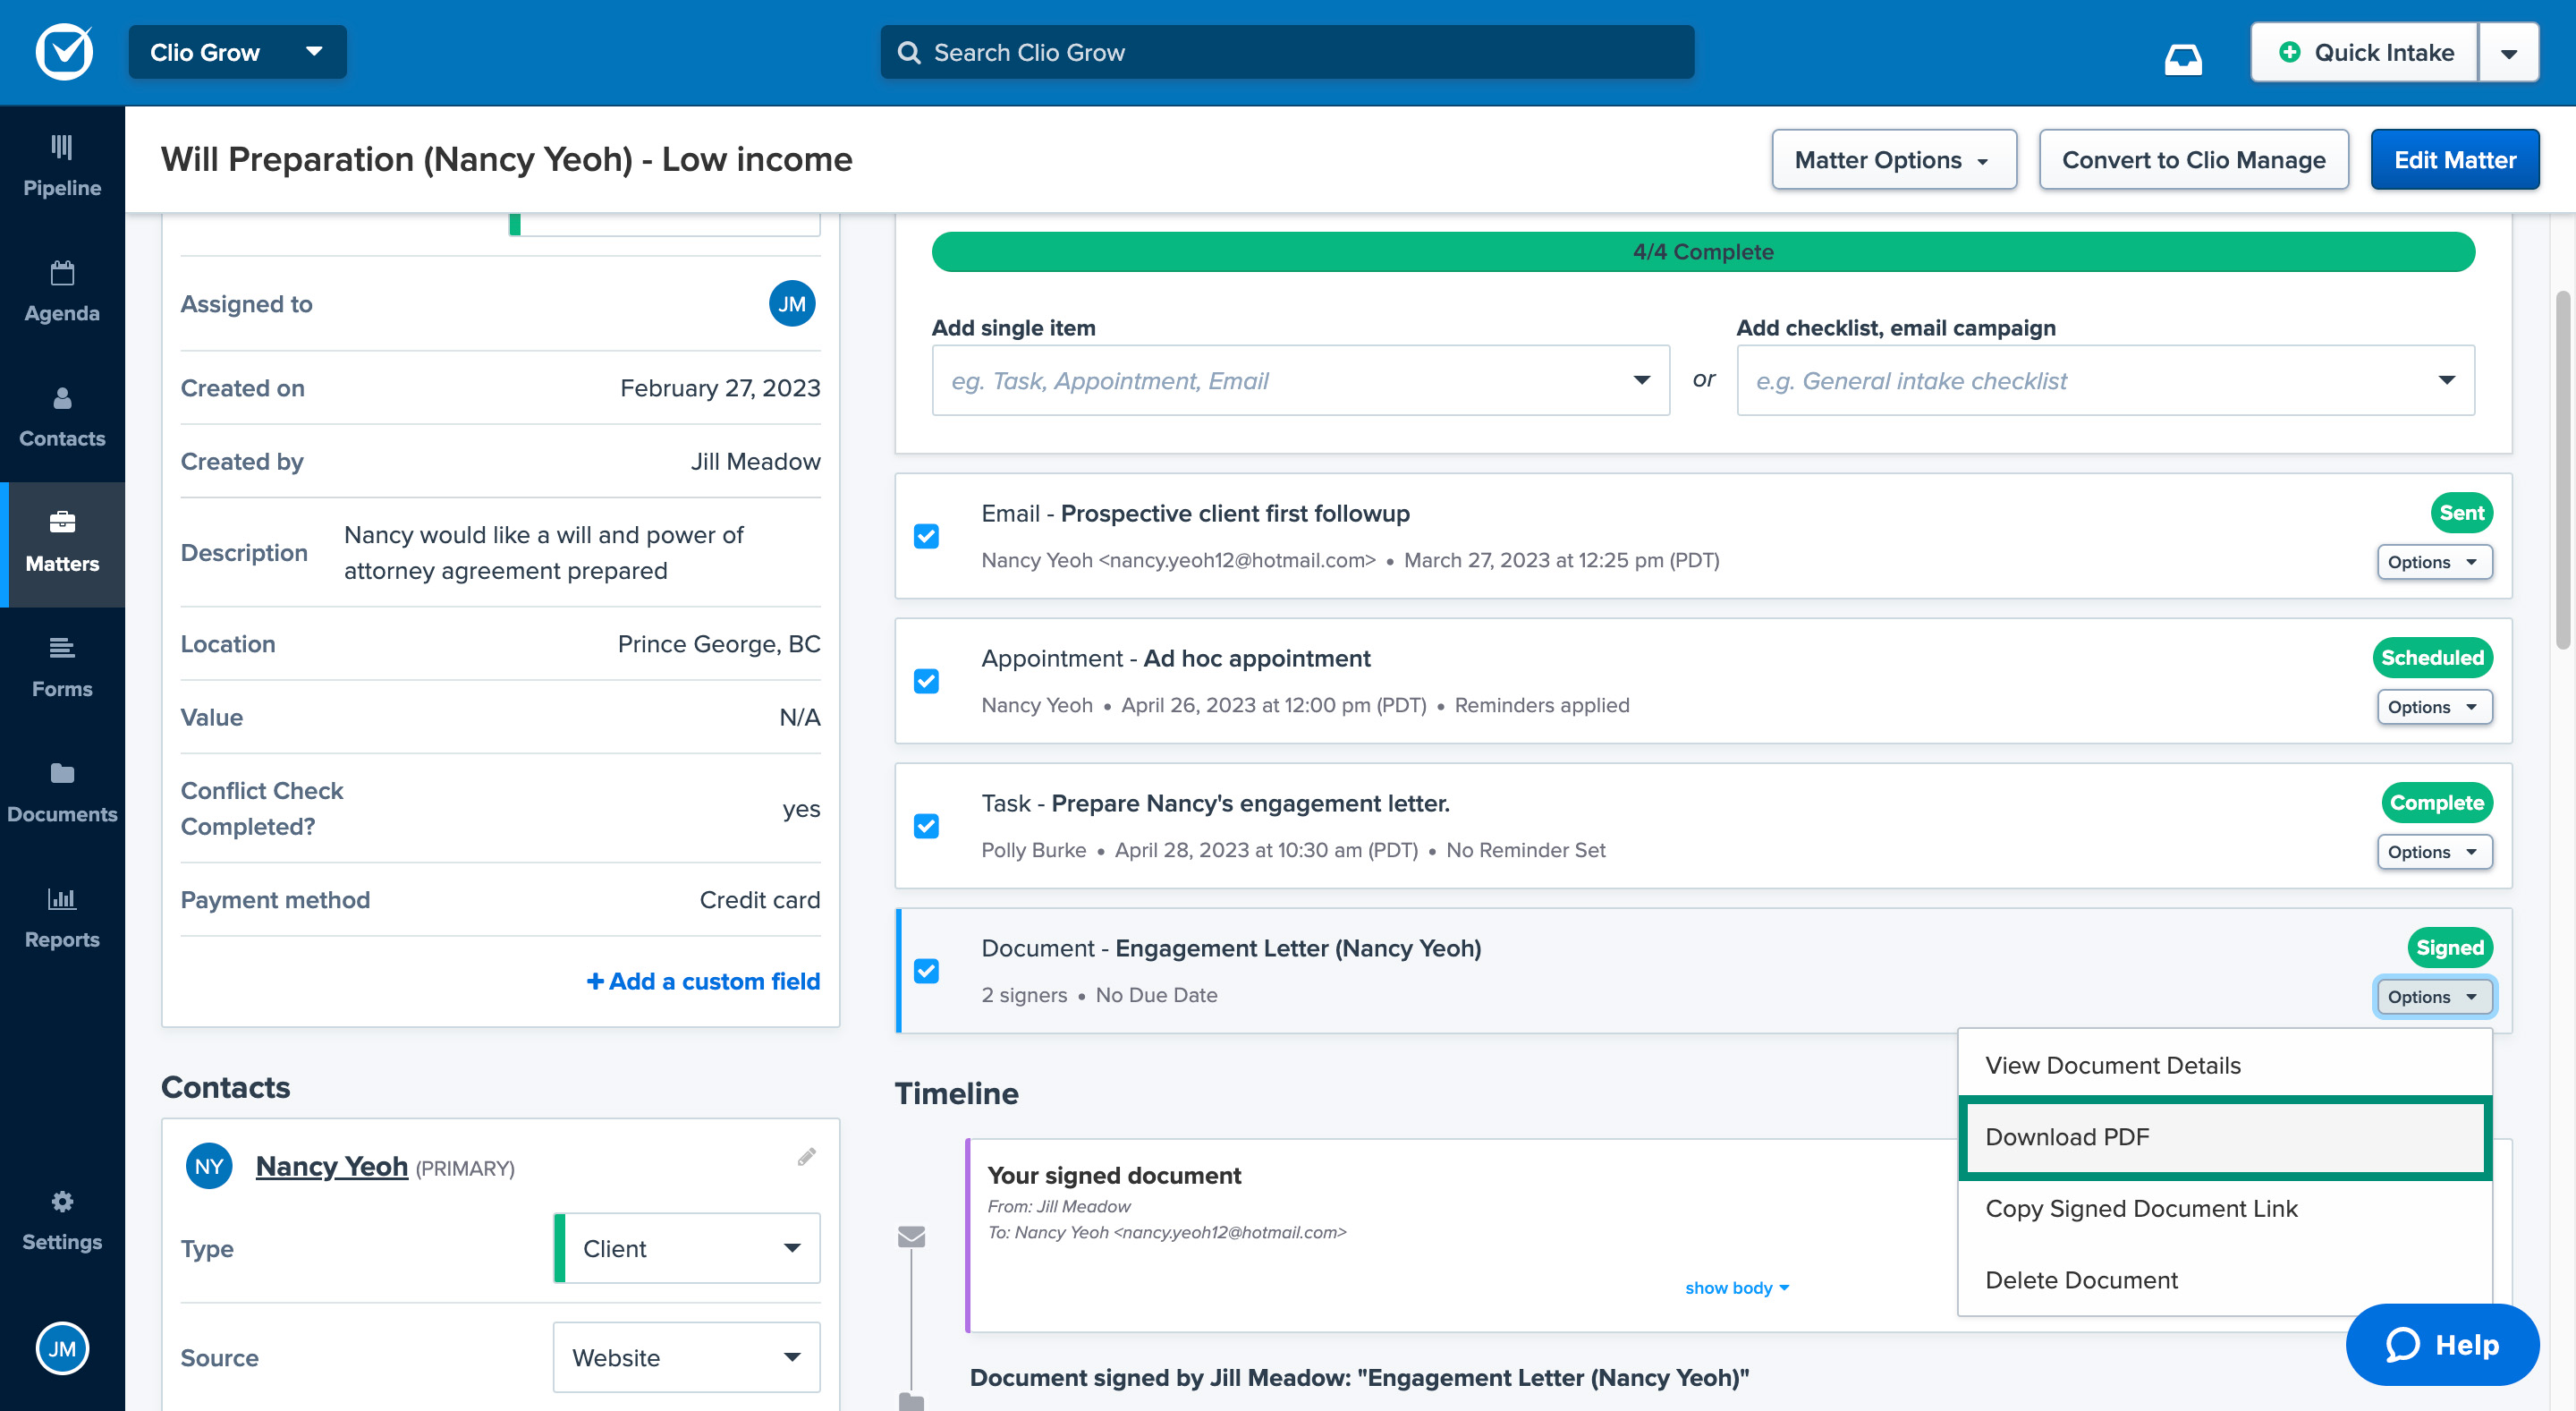Click the envelope timeline icon

(x=911, y=1237)
